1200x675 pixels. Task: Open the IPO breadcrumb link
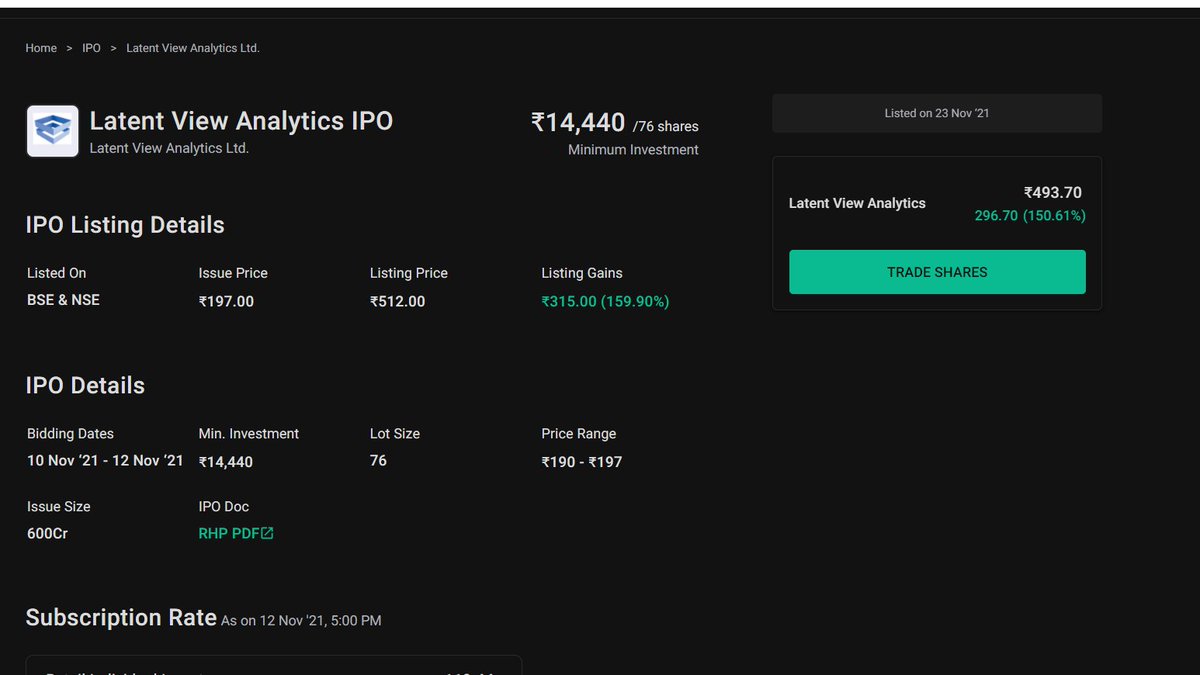tap(91, 48)
